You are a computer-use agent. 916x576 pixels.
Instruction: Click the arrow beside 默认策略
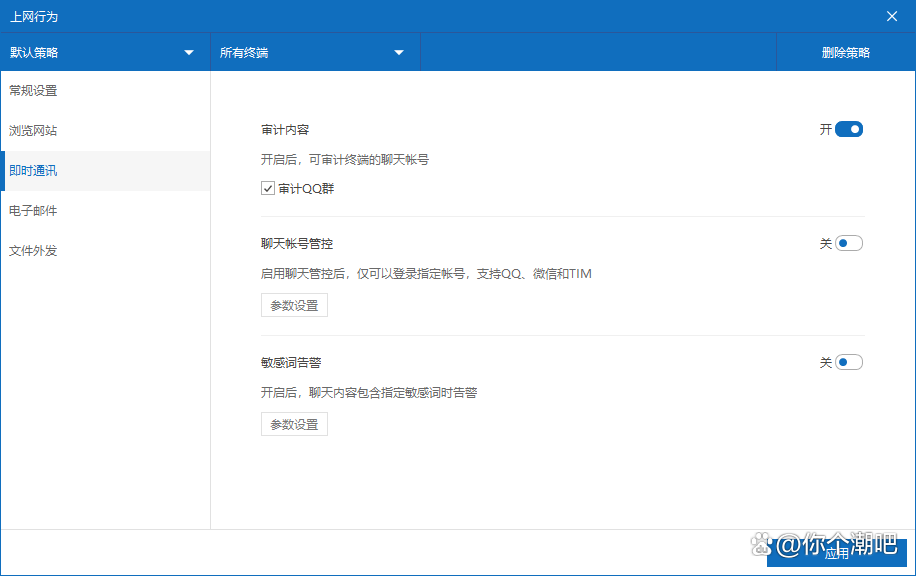[189, 53]
